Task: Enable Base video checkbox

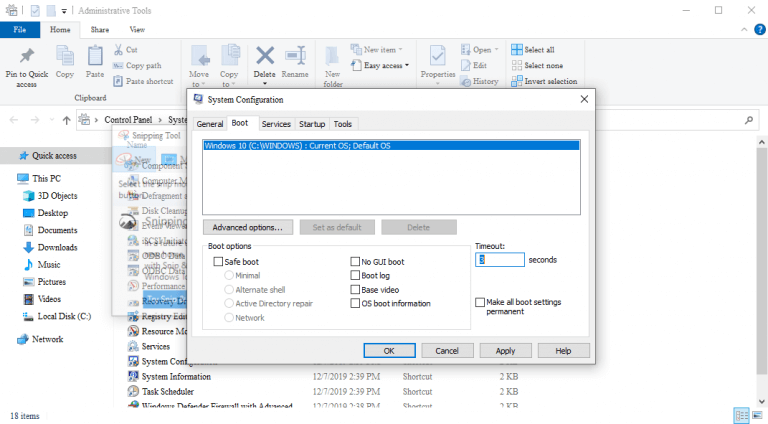Action: click(x=355, y=290)
